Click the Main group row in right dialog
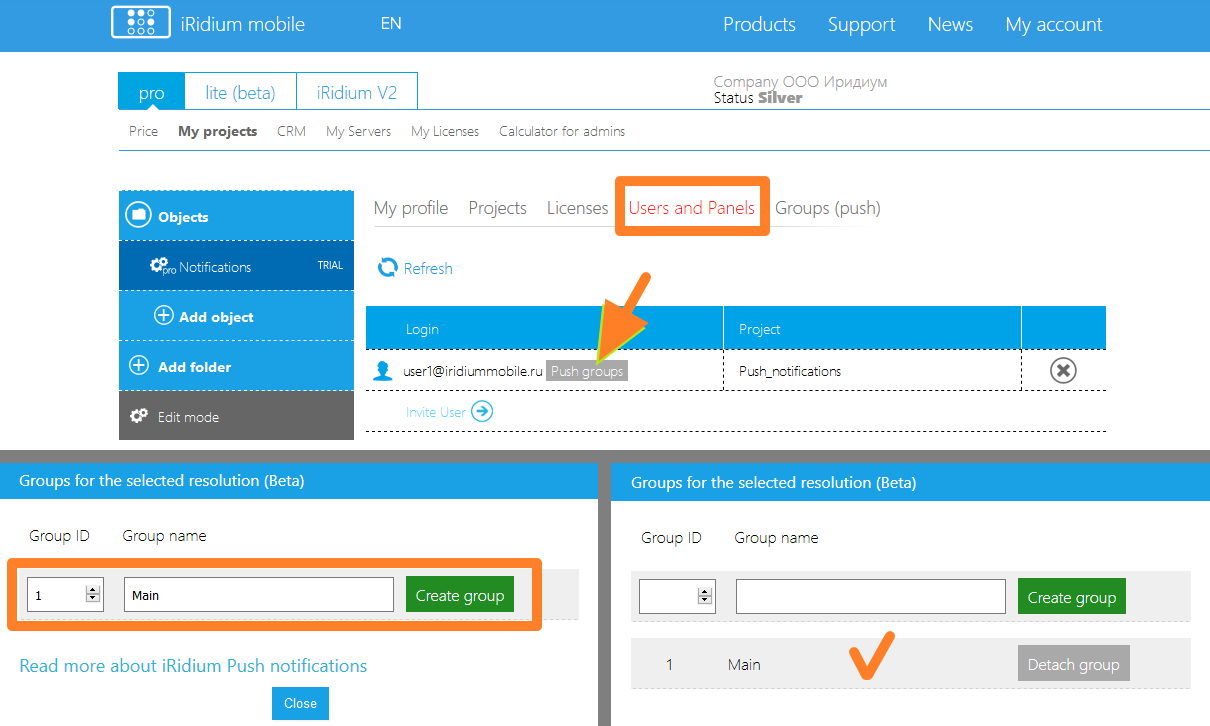Viewport: 1210px width, 726px height. [911, 664]
